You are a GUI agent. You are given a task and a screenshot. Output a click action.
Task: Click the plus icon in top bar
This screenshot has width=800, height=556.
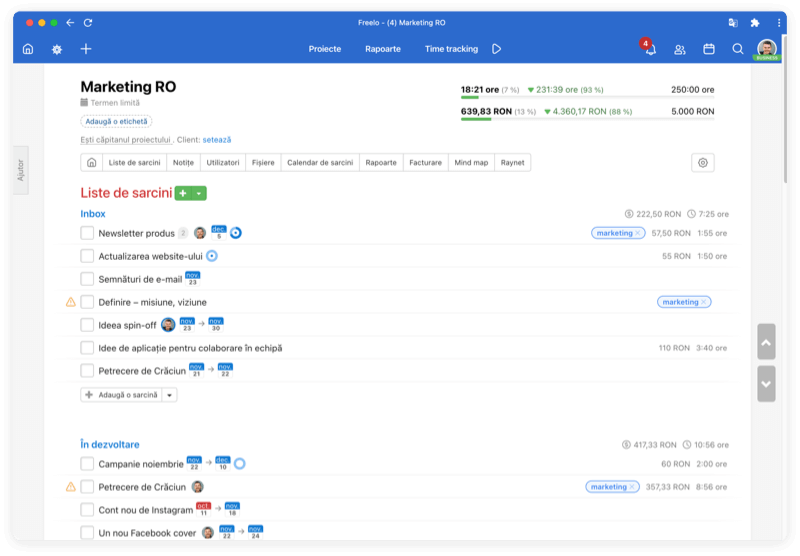click(x=86, y=49)
